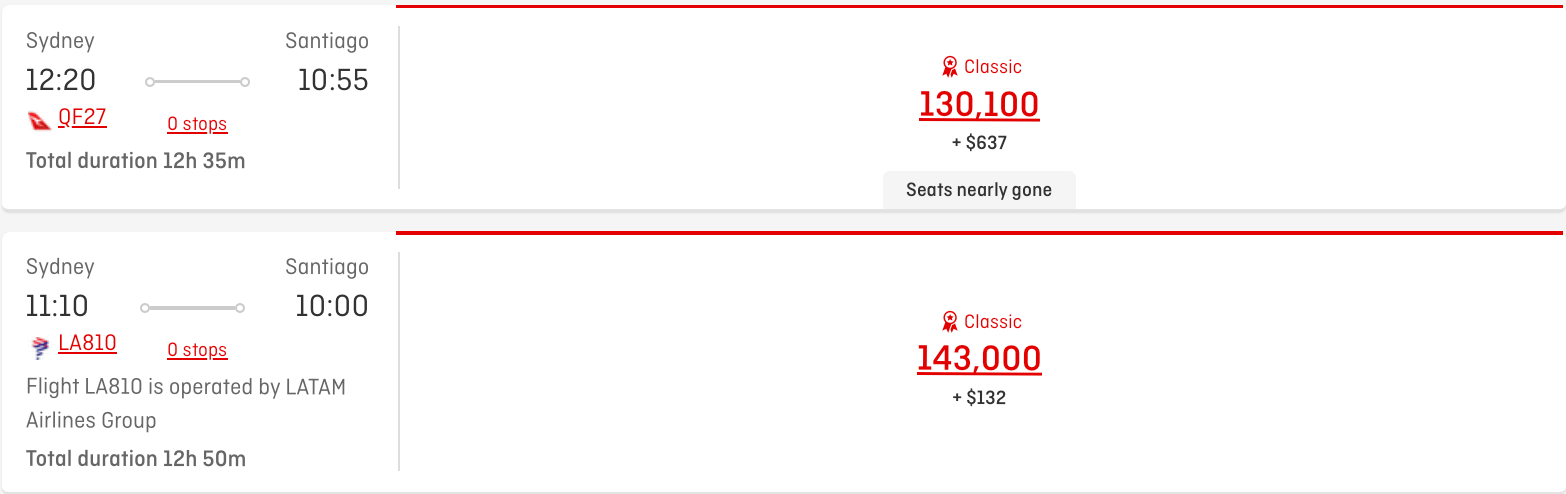Click the + $637 taxes amount
This screenshot has height=494, width=1566.
coord(979,143)
